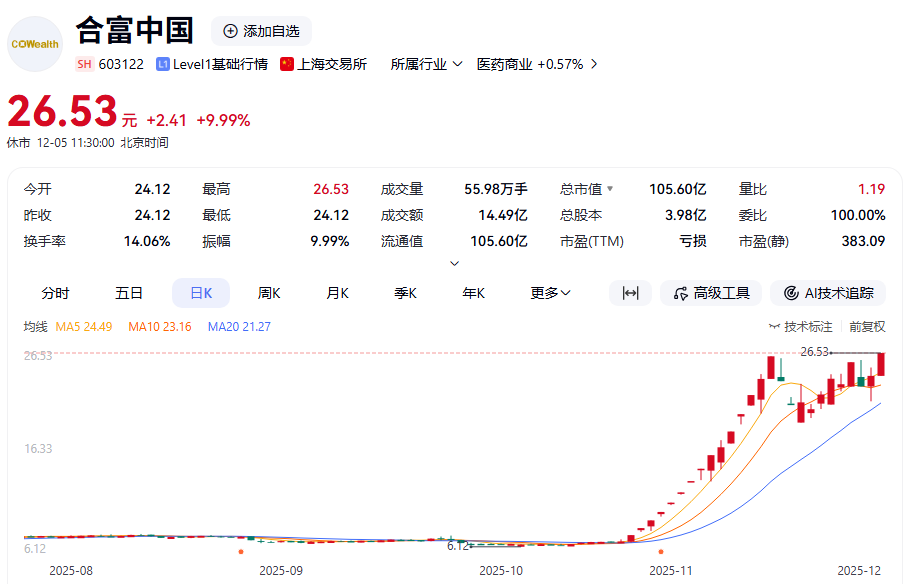Click the COWealth company logo

click(x=35, y=44)
